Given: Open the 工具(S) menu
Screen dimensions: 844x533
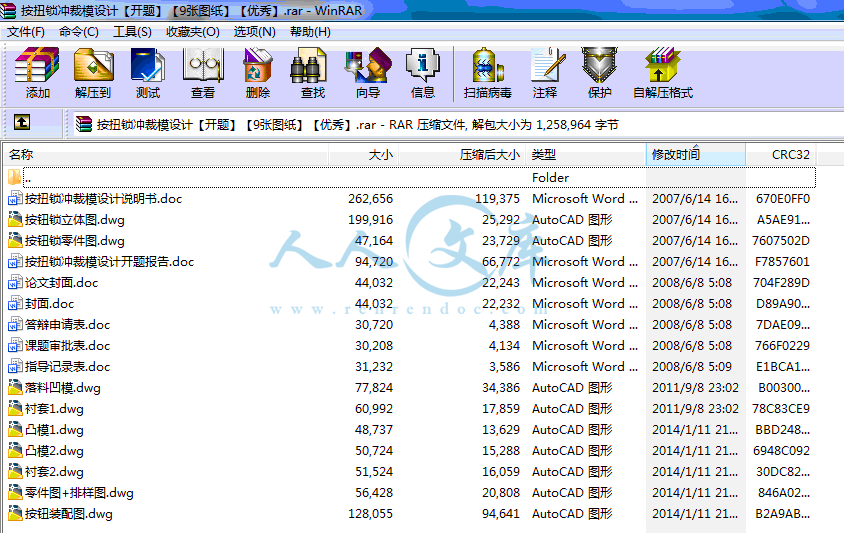Looking at the screenshot, I should [x=132, y=32].
